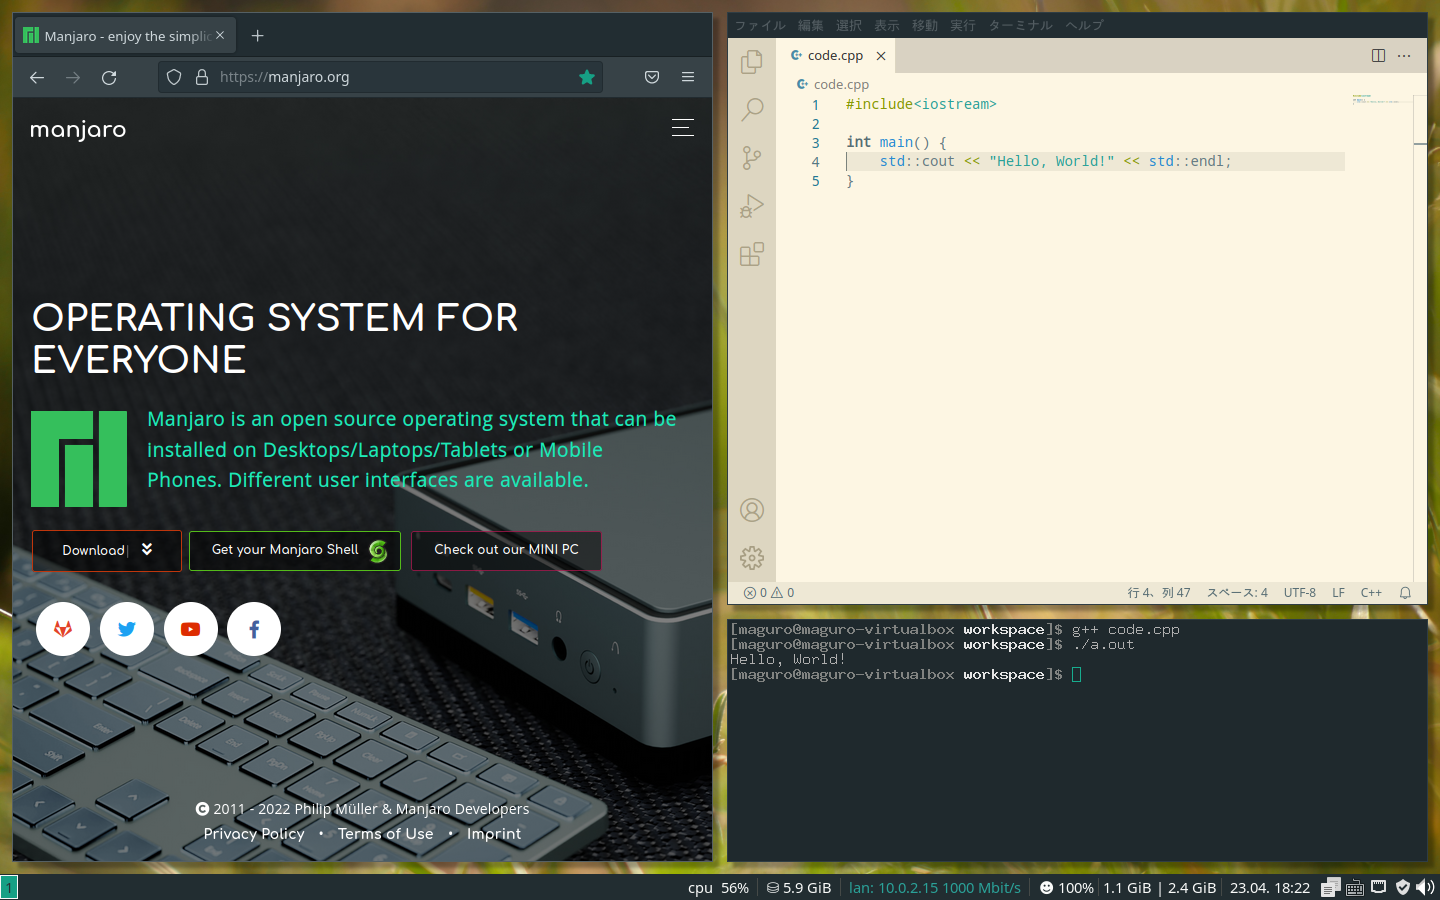Open the Search view in sidebar

tap(752, 109)
